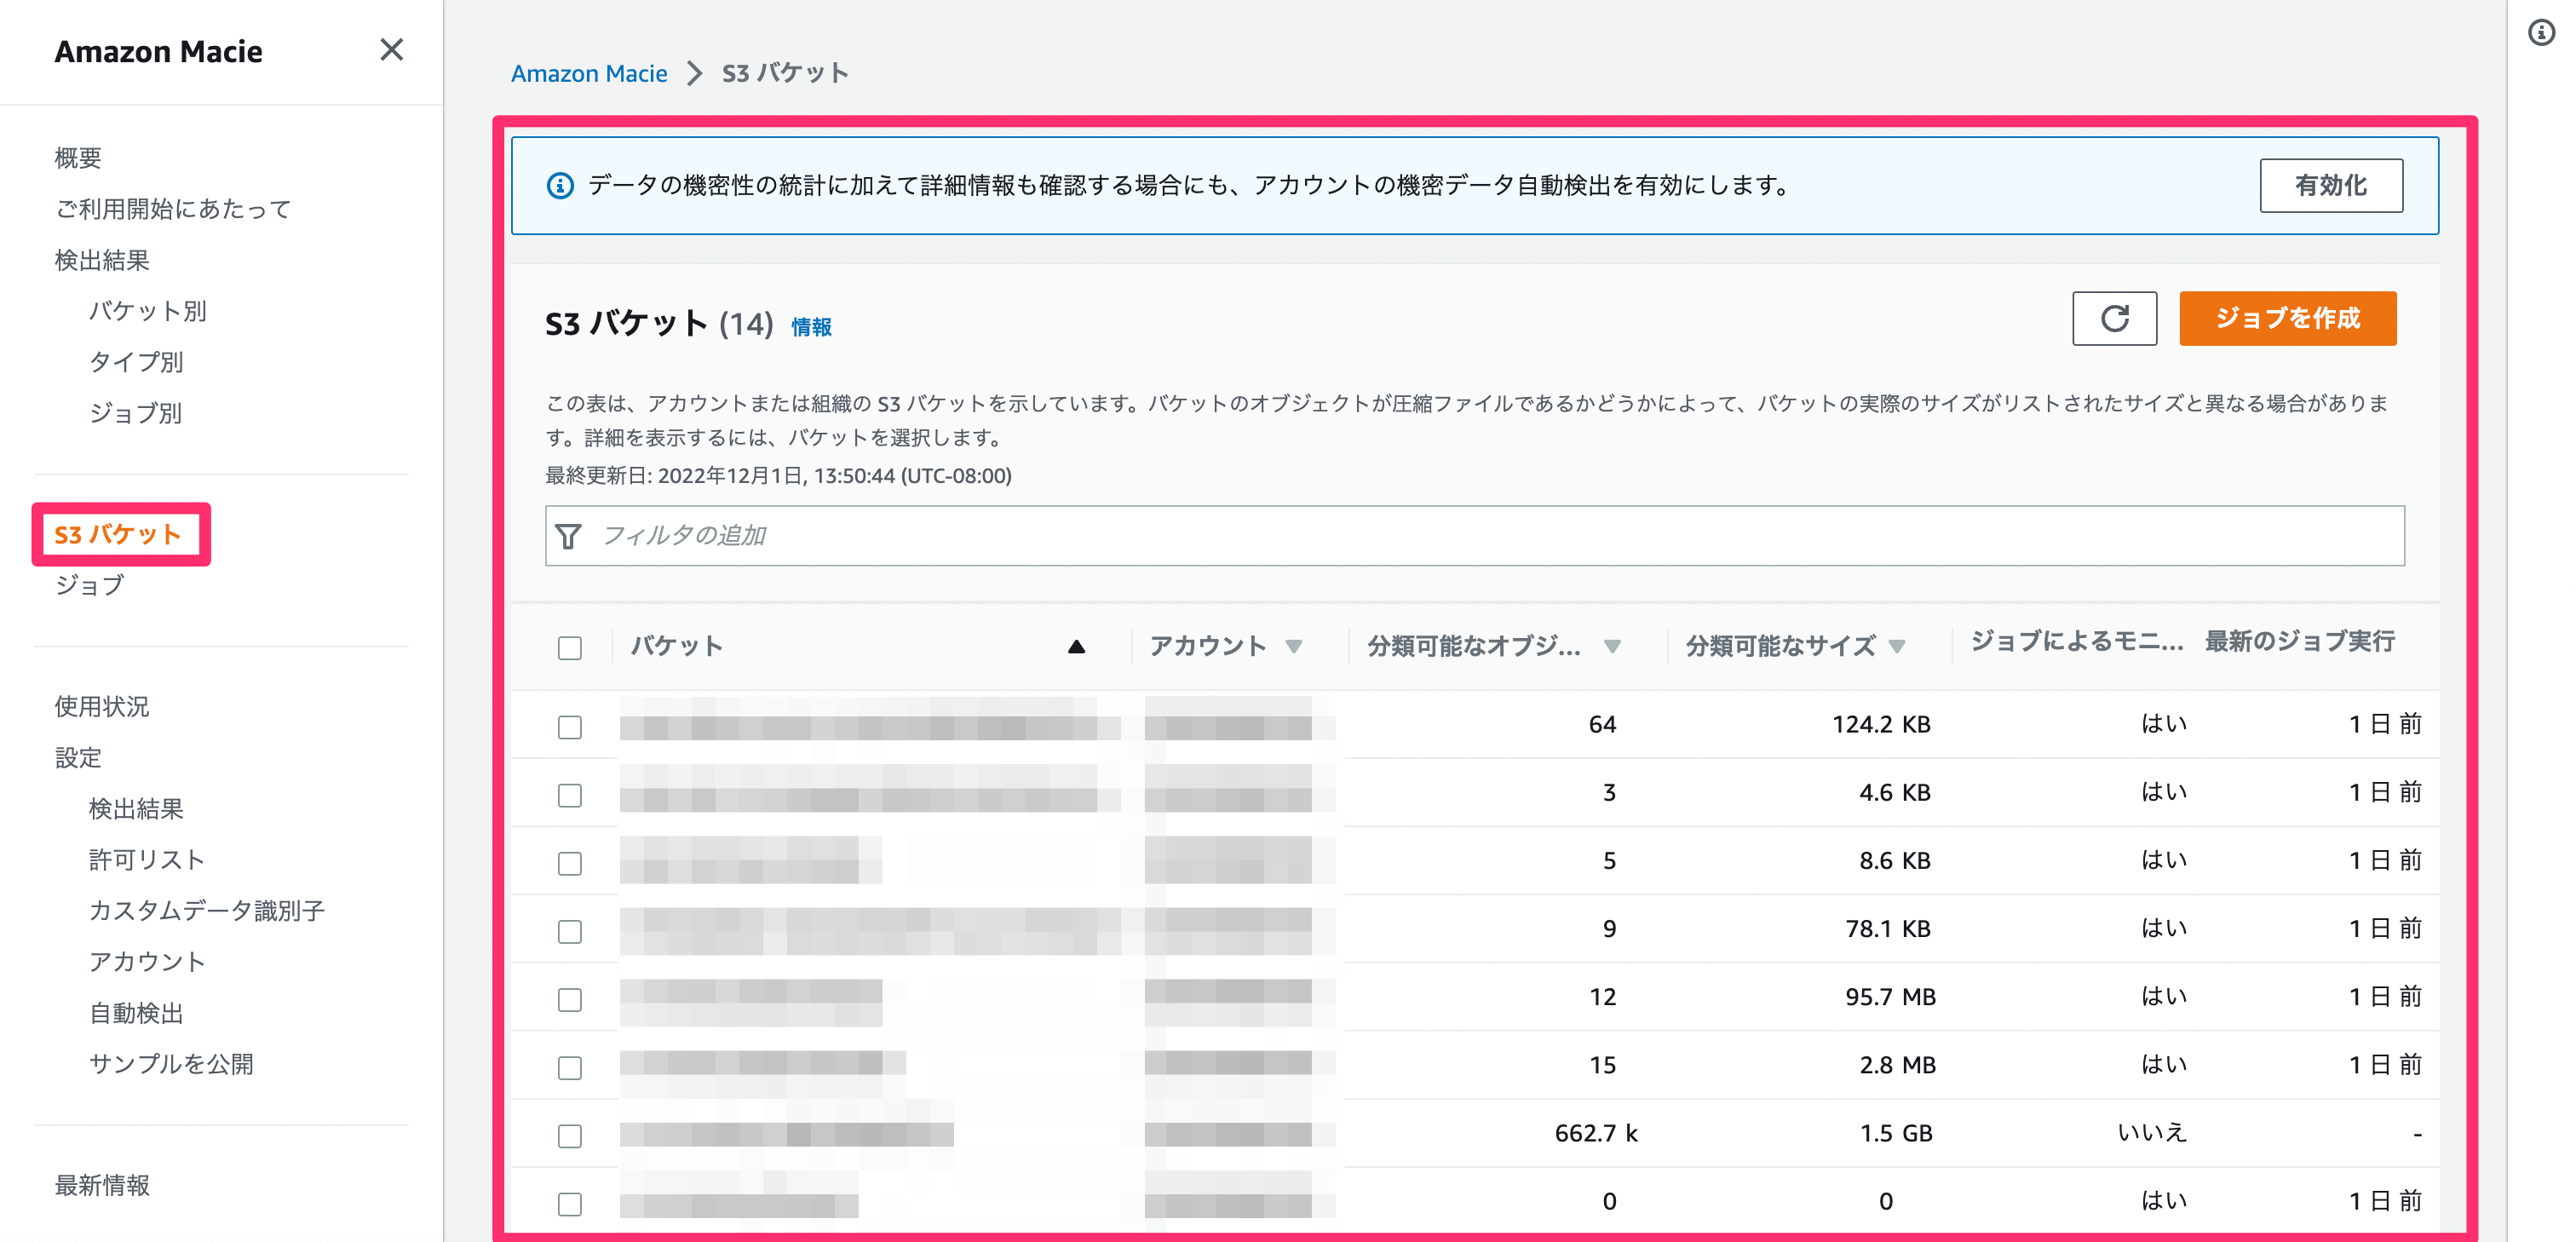Navigate to 使用状況 in the sidebar

102,706
